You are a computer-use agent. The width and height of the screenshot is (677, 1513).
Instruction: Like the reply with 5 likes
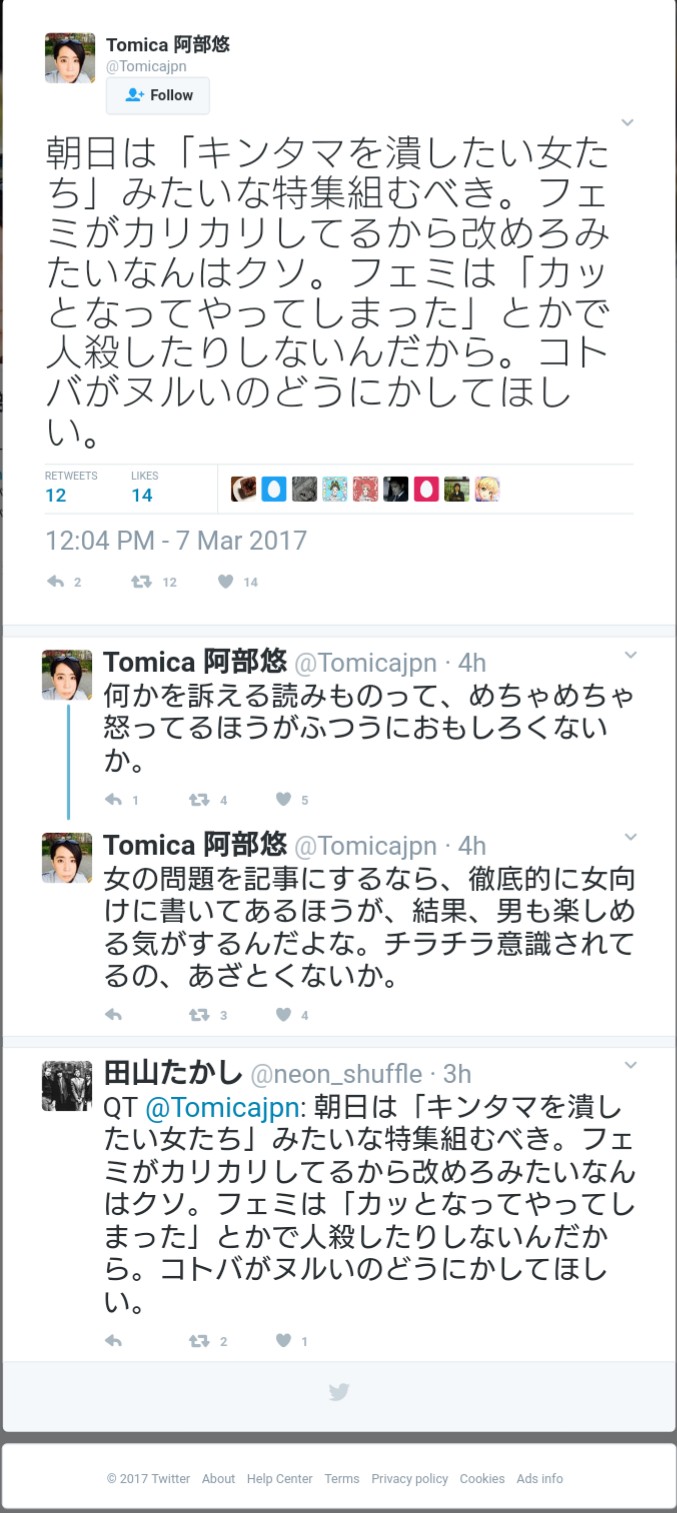click(284, 800)
